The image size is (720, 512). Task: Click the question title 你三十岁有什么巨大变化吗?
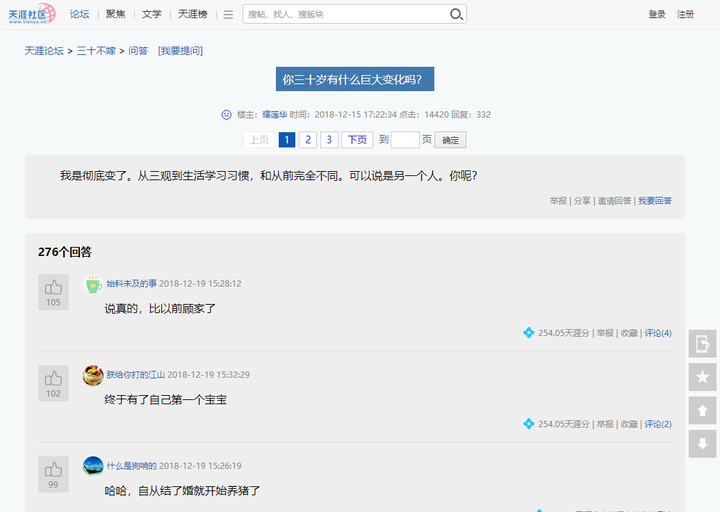[355, 79]
